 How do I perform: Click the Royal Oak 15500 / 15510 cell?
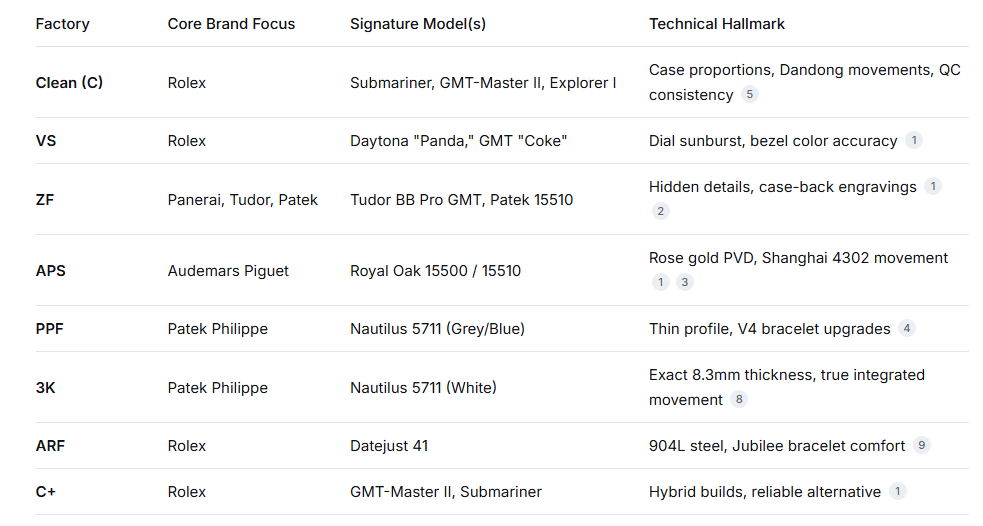[x=435, y=271]
